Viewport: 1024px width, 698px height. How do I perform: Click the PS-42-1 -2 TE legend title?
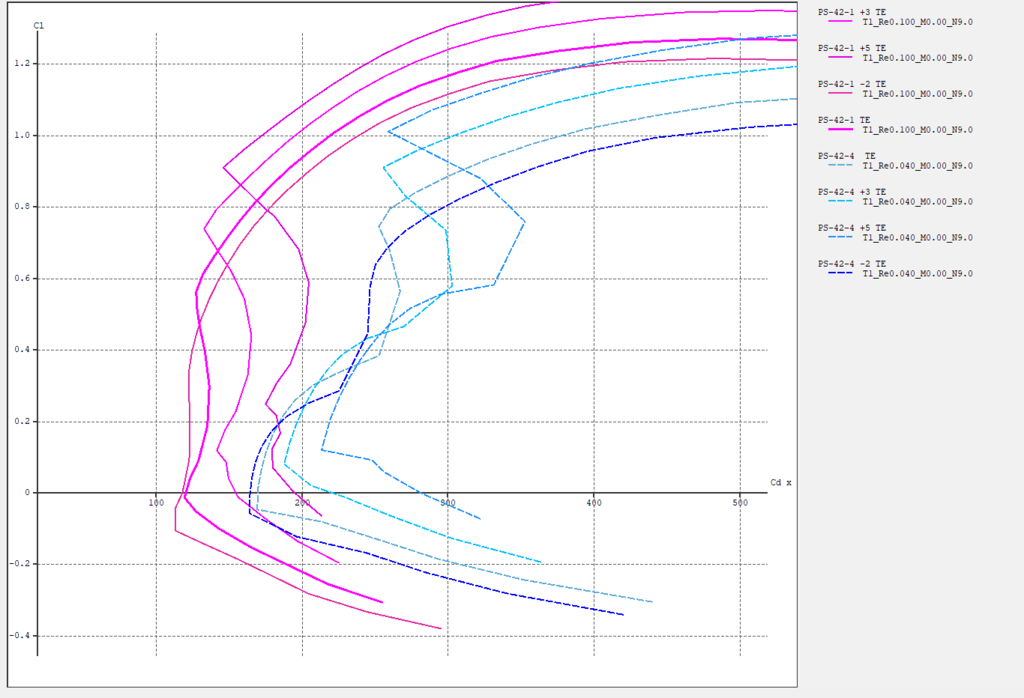point(851,84)
